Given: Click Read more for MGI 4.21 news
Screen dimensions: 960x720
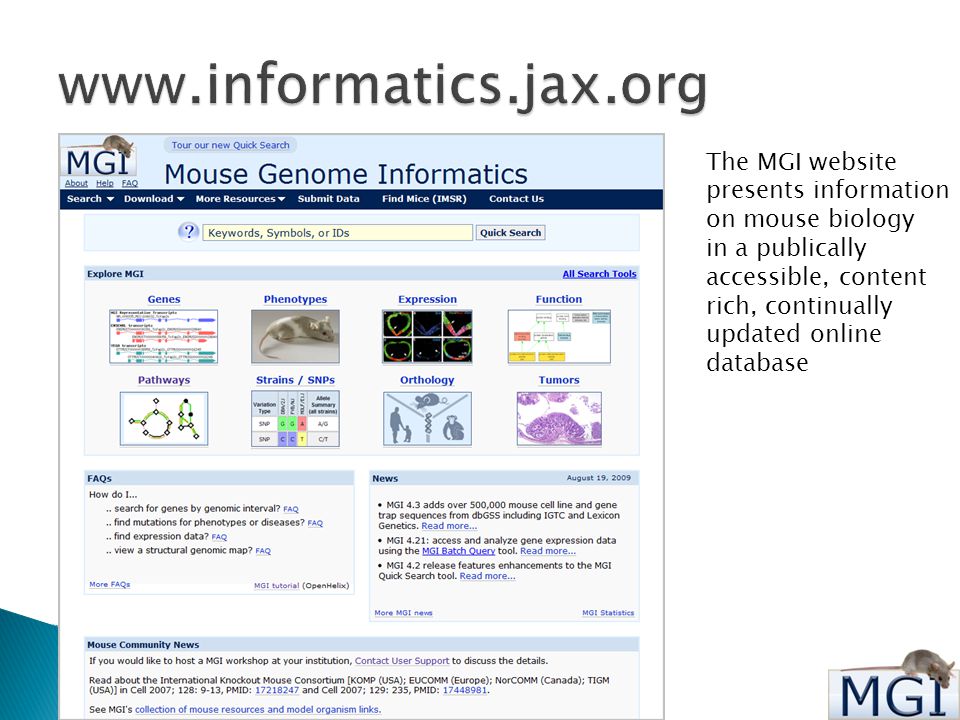Looking at the screenshot, I should 548,551.
